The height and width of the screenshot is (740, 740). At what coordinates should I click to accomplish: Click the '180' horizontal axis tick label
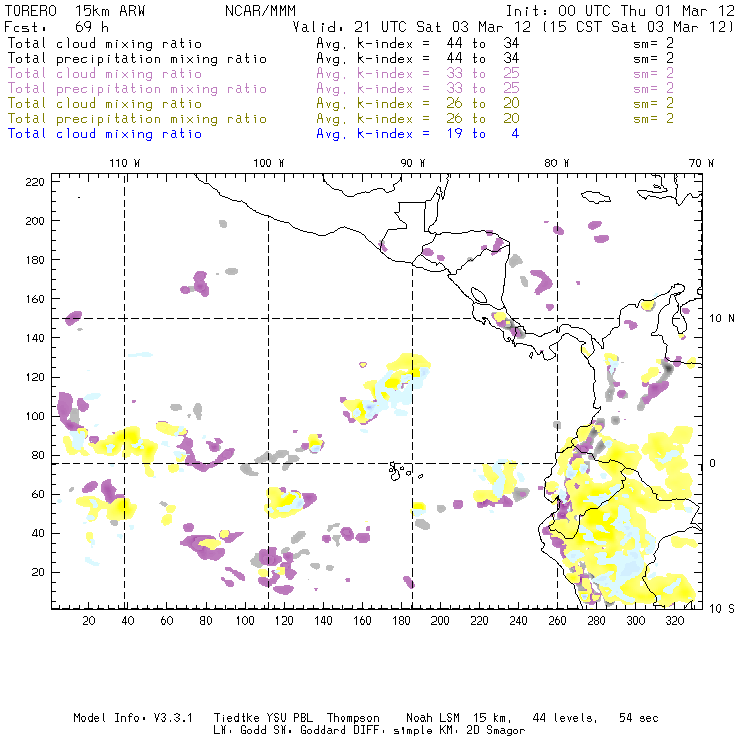coord(401,621)
